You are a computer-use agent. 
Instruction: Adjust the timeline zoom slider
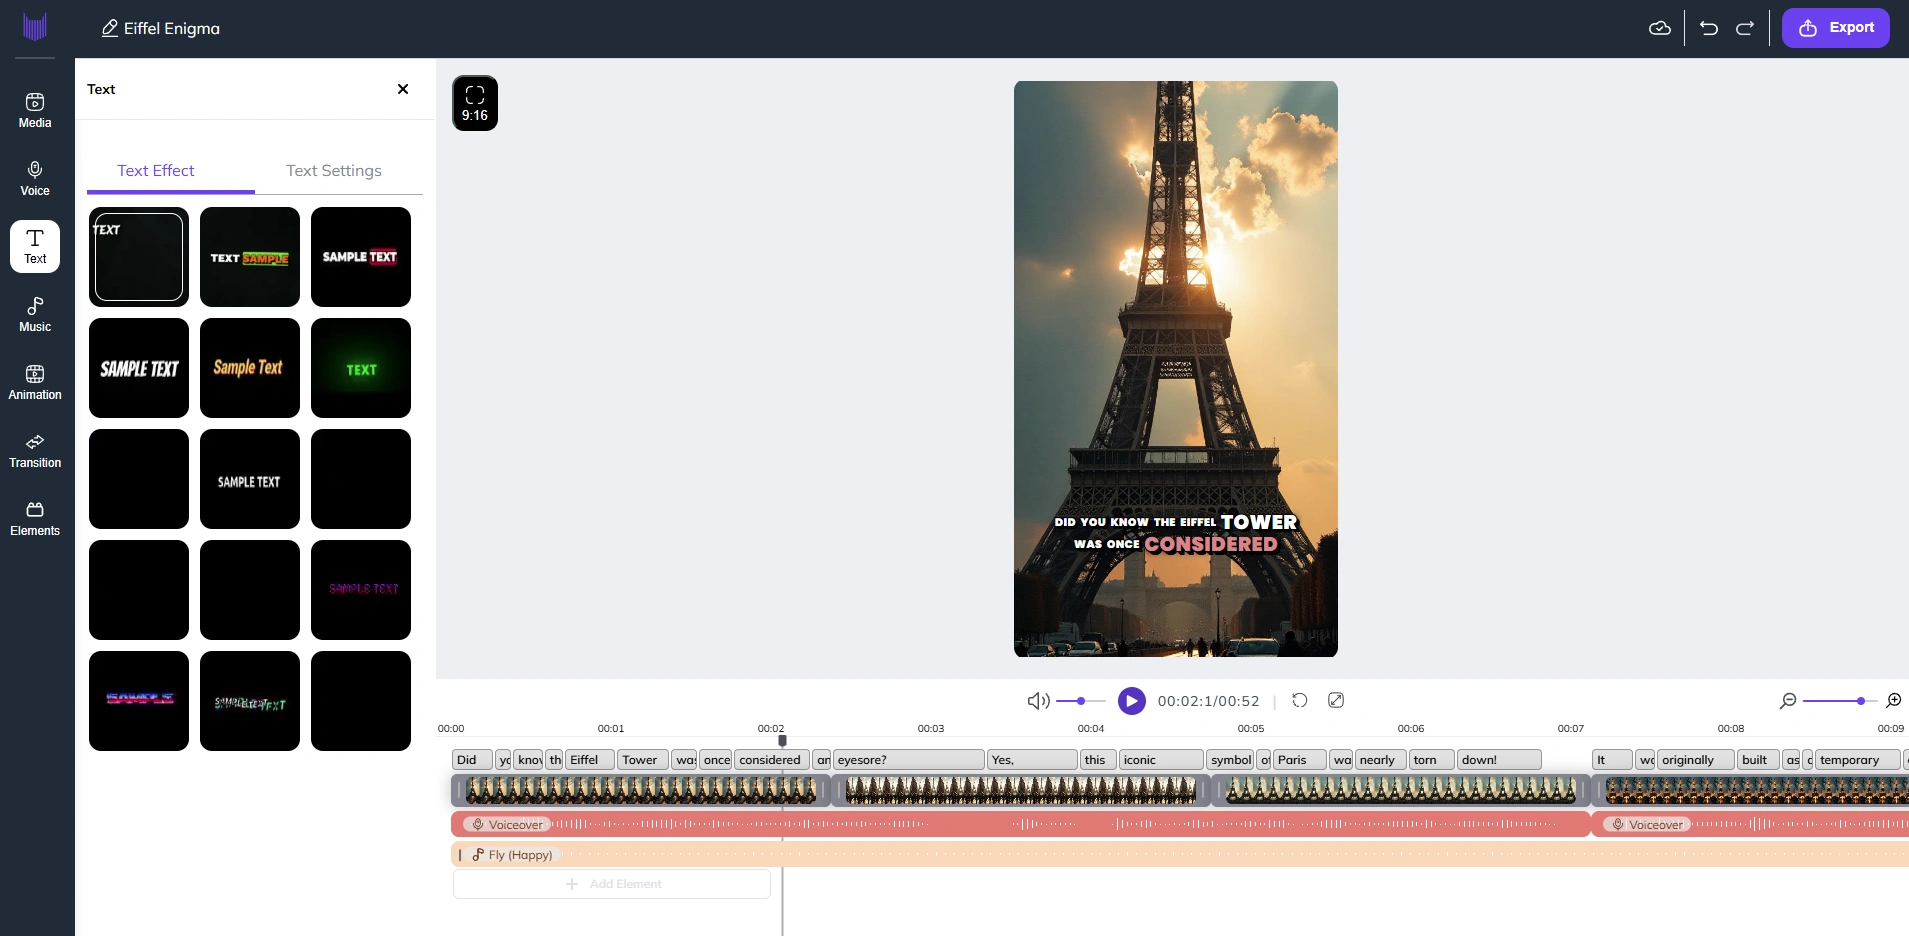click(1838, 701)
